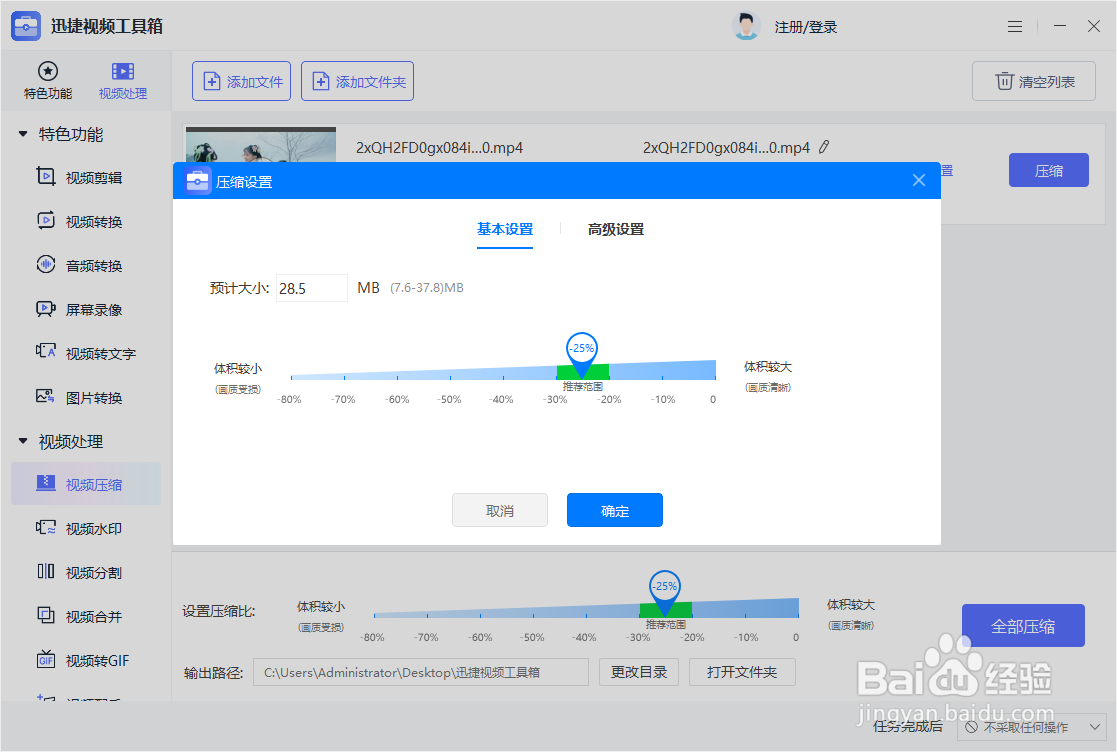Confirm settings with the 确定 button
The height and width of the screenshot is (752, 1117).
614,510
